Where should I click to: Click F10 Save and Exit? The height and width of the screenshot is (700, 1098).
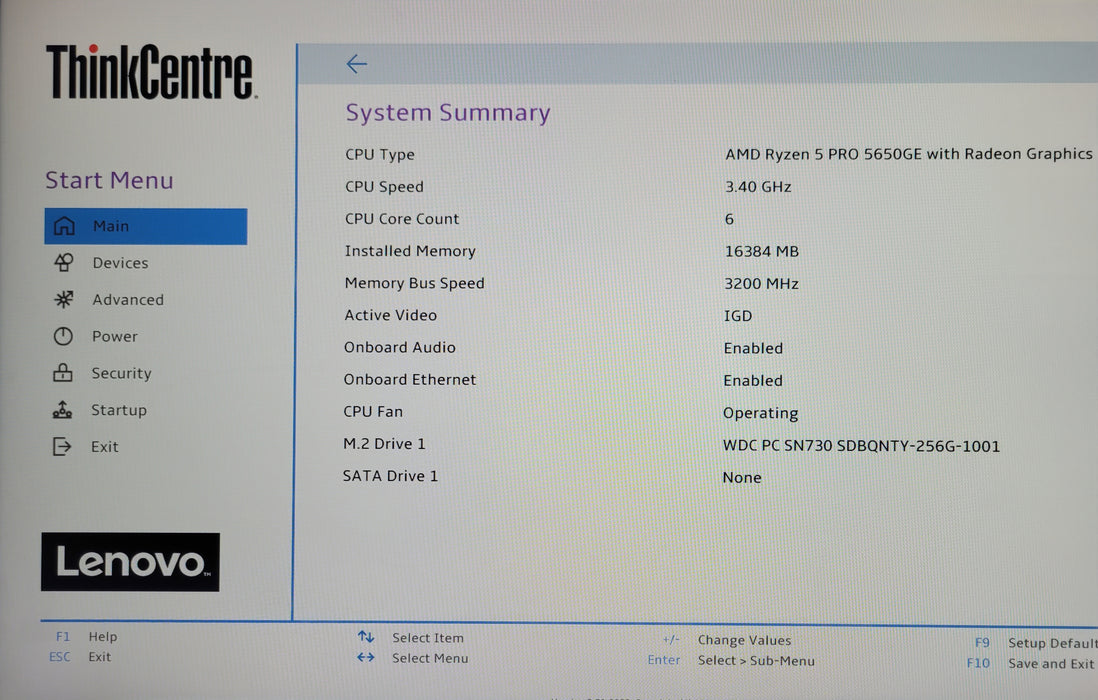pyautogui.click(x=1030, y=663)
